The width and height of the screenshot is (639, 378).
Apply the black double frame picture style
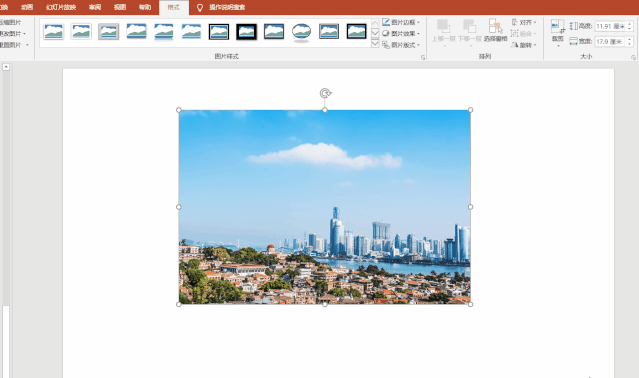coord(219,31)
